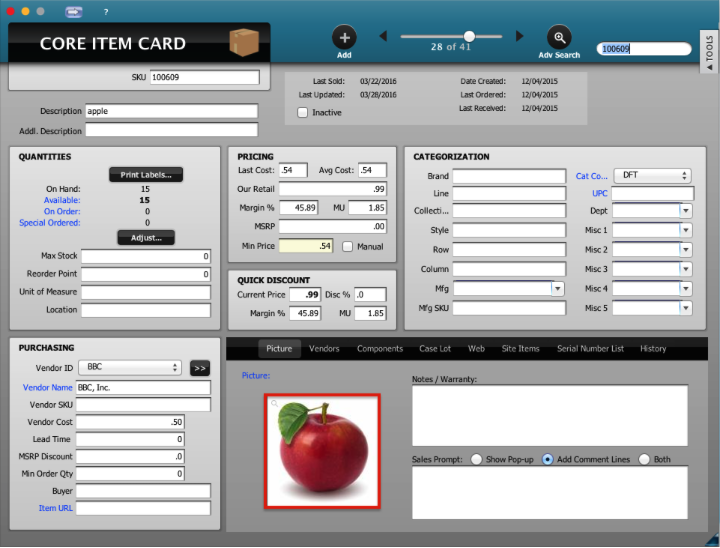720x548 pixels.
Task: Switch to the Vendors tab
Action: point(324,349)
